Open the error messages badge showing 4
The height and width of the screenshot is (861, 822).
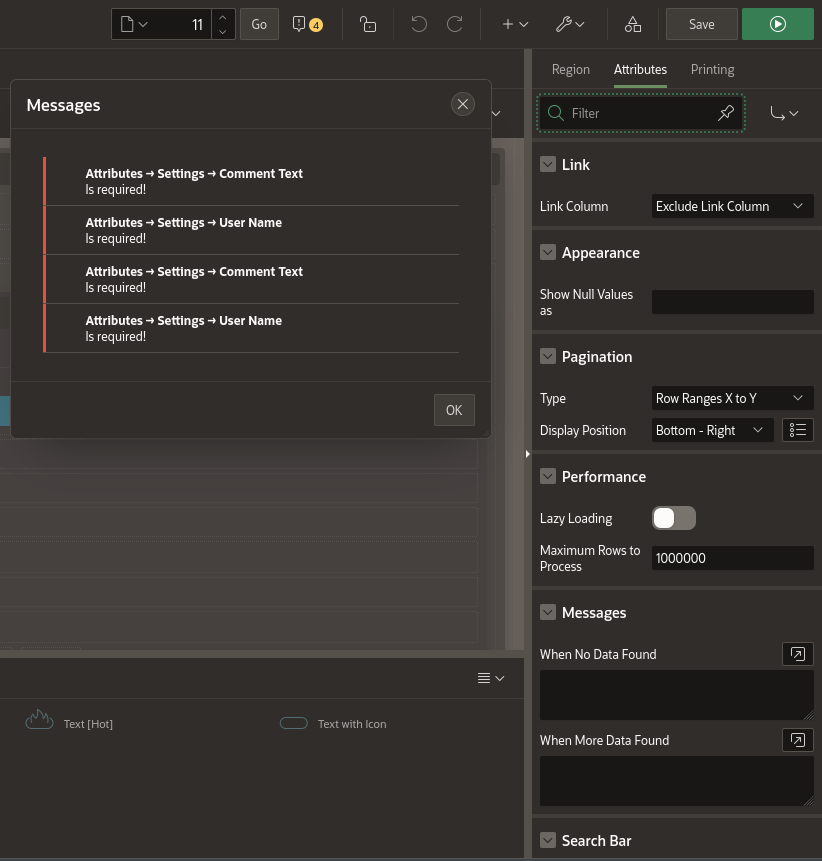point(307,24)
